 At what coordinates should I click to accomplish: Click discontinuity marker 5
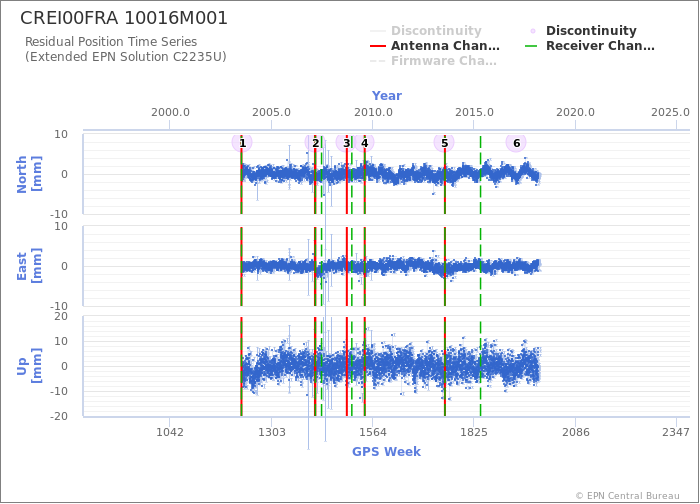(444, 143)
